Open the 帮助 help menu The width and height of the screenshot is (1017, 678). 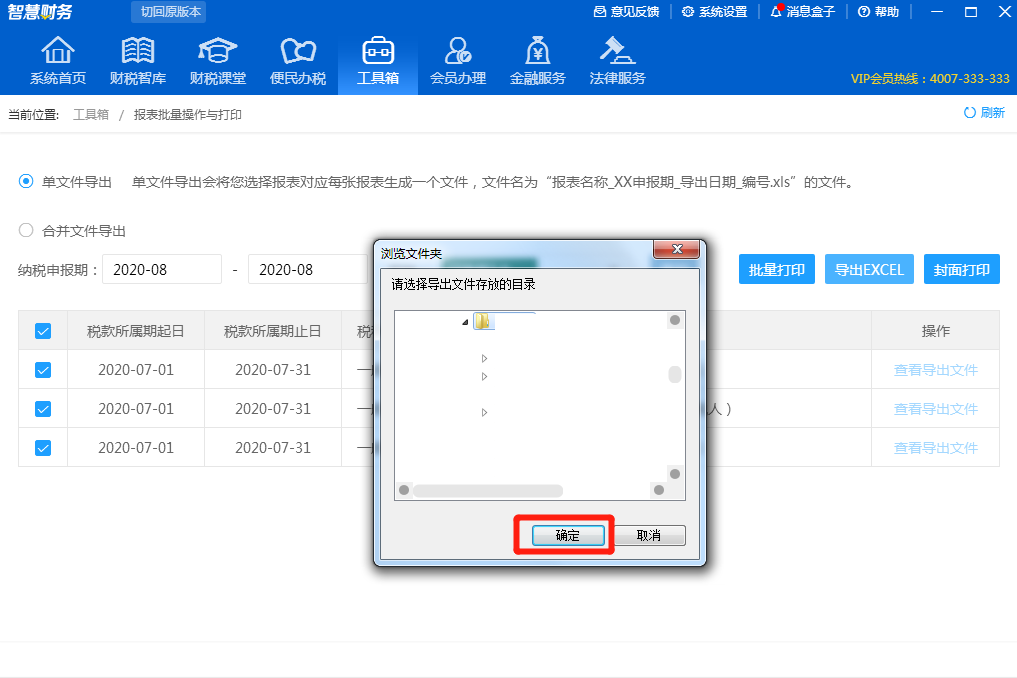point(878,12)
